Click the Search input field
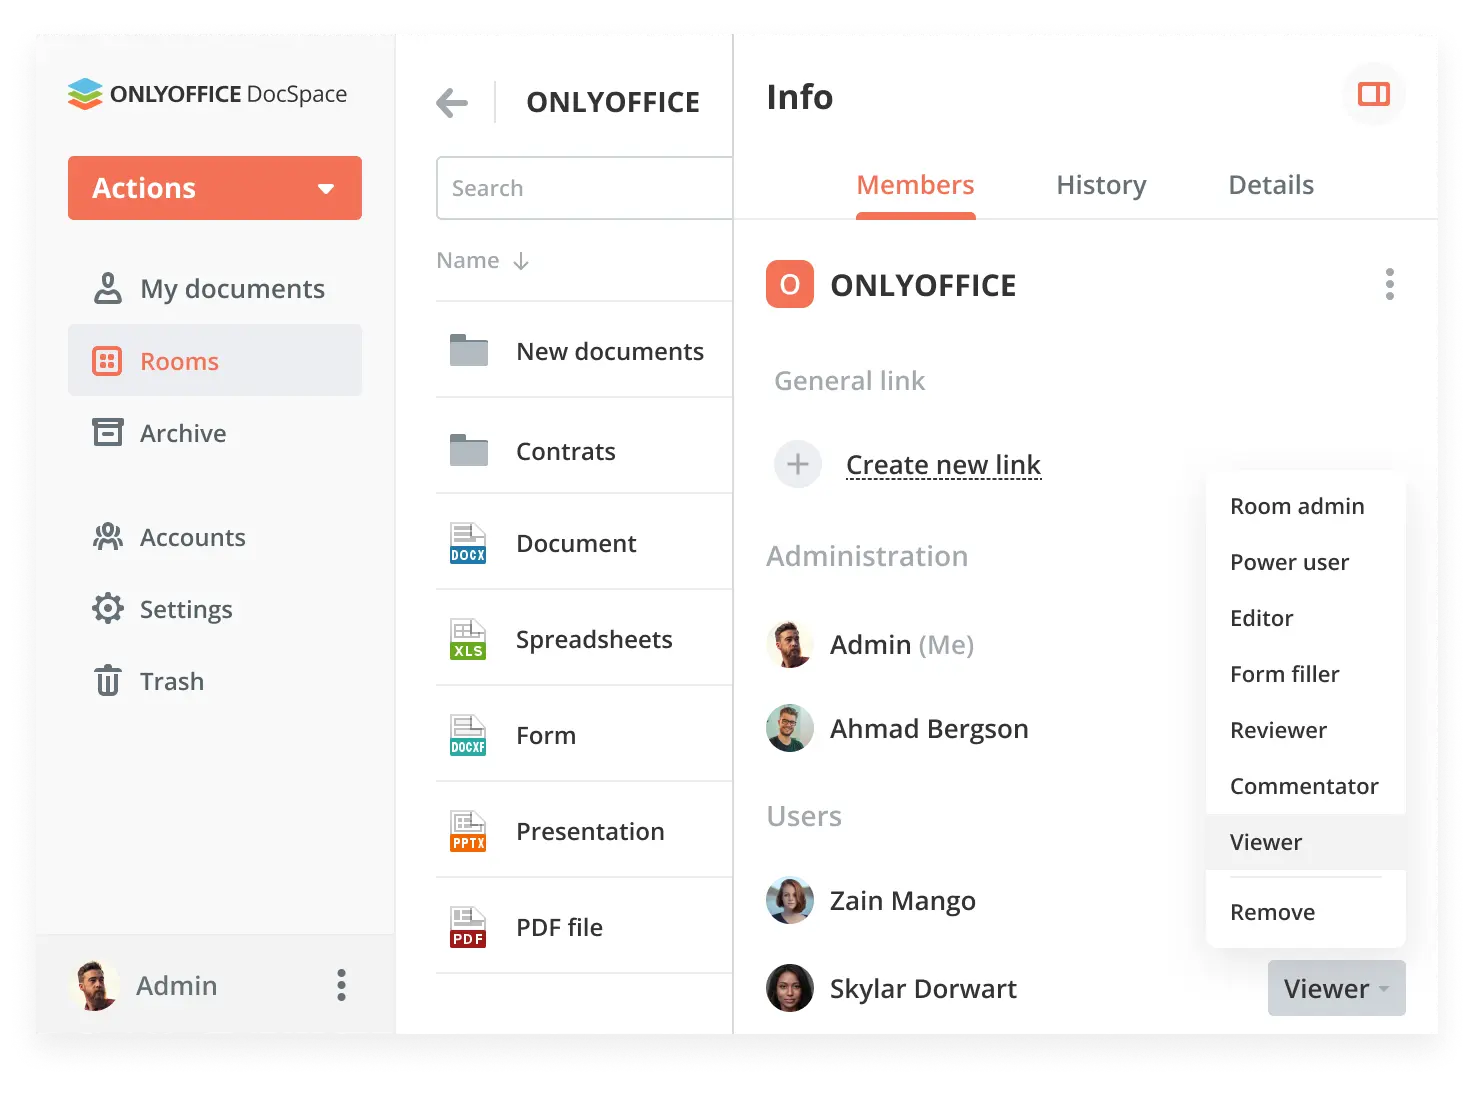1472x1120 pixels. (585, 188)
